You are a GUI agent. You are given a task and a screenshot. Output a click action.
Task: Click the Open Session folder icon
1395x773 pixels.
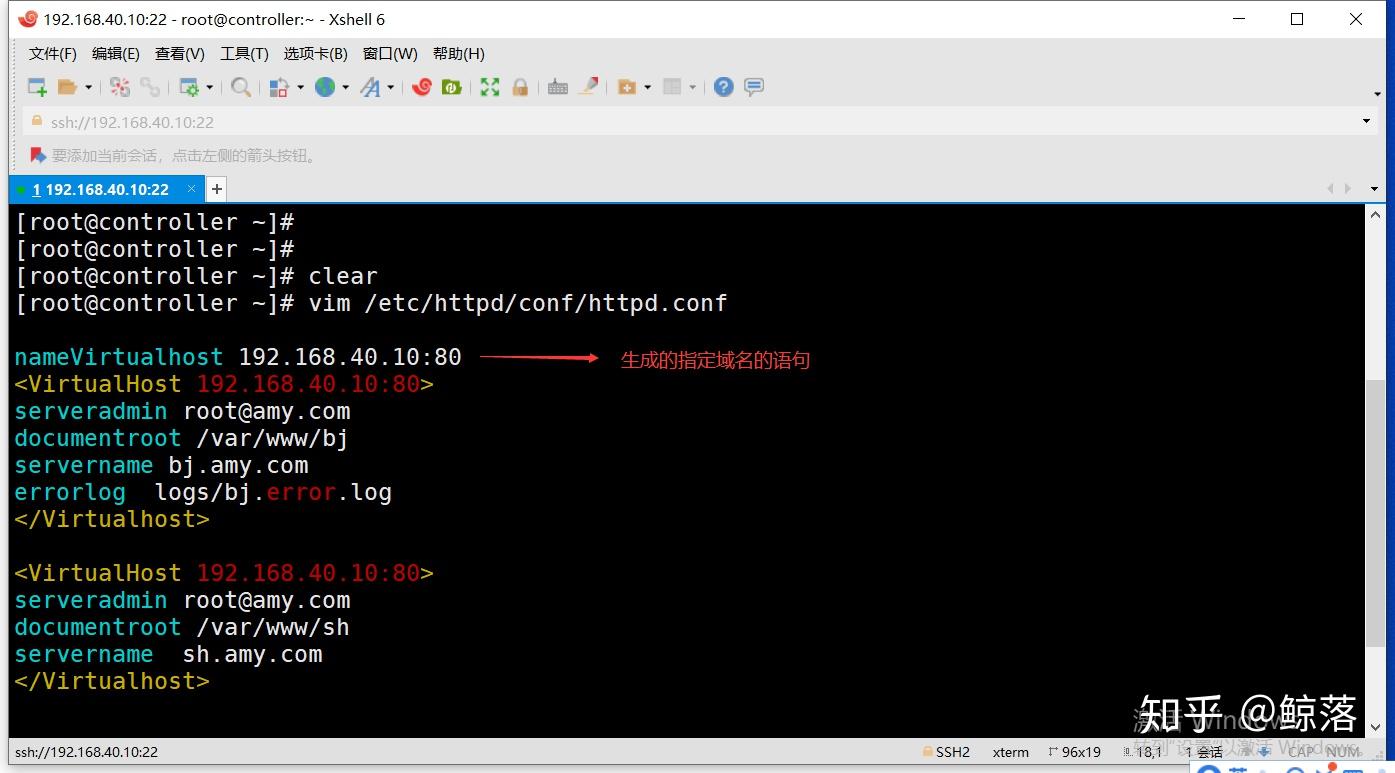coord(67,87)
